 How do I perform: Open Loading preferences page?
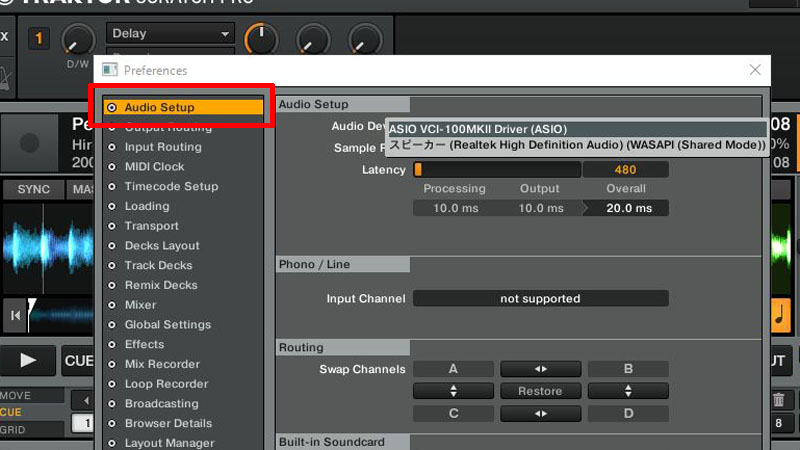tap(147, 206)
